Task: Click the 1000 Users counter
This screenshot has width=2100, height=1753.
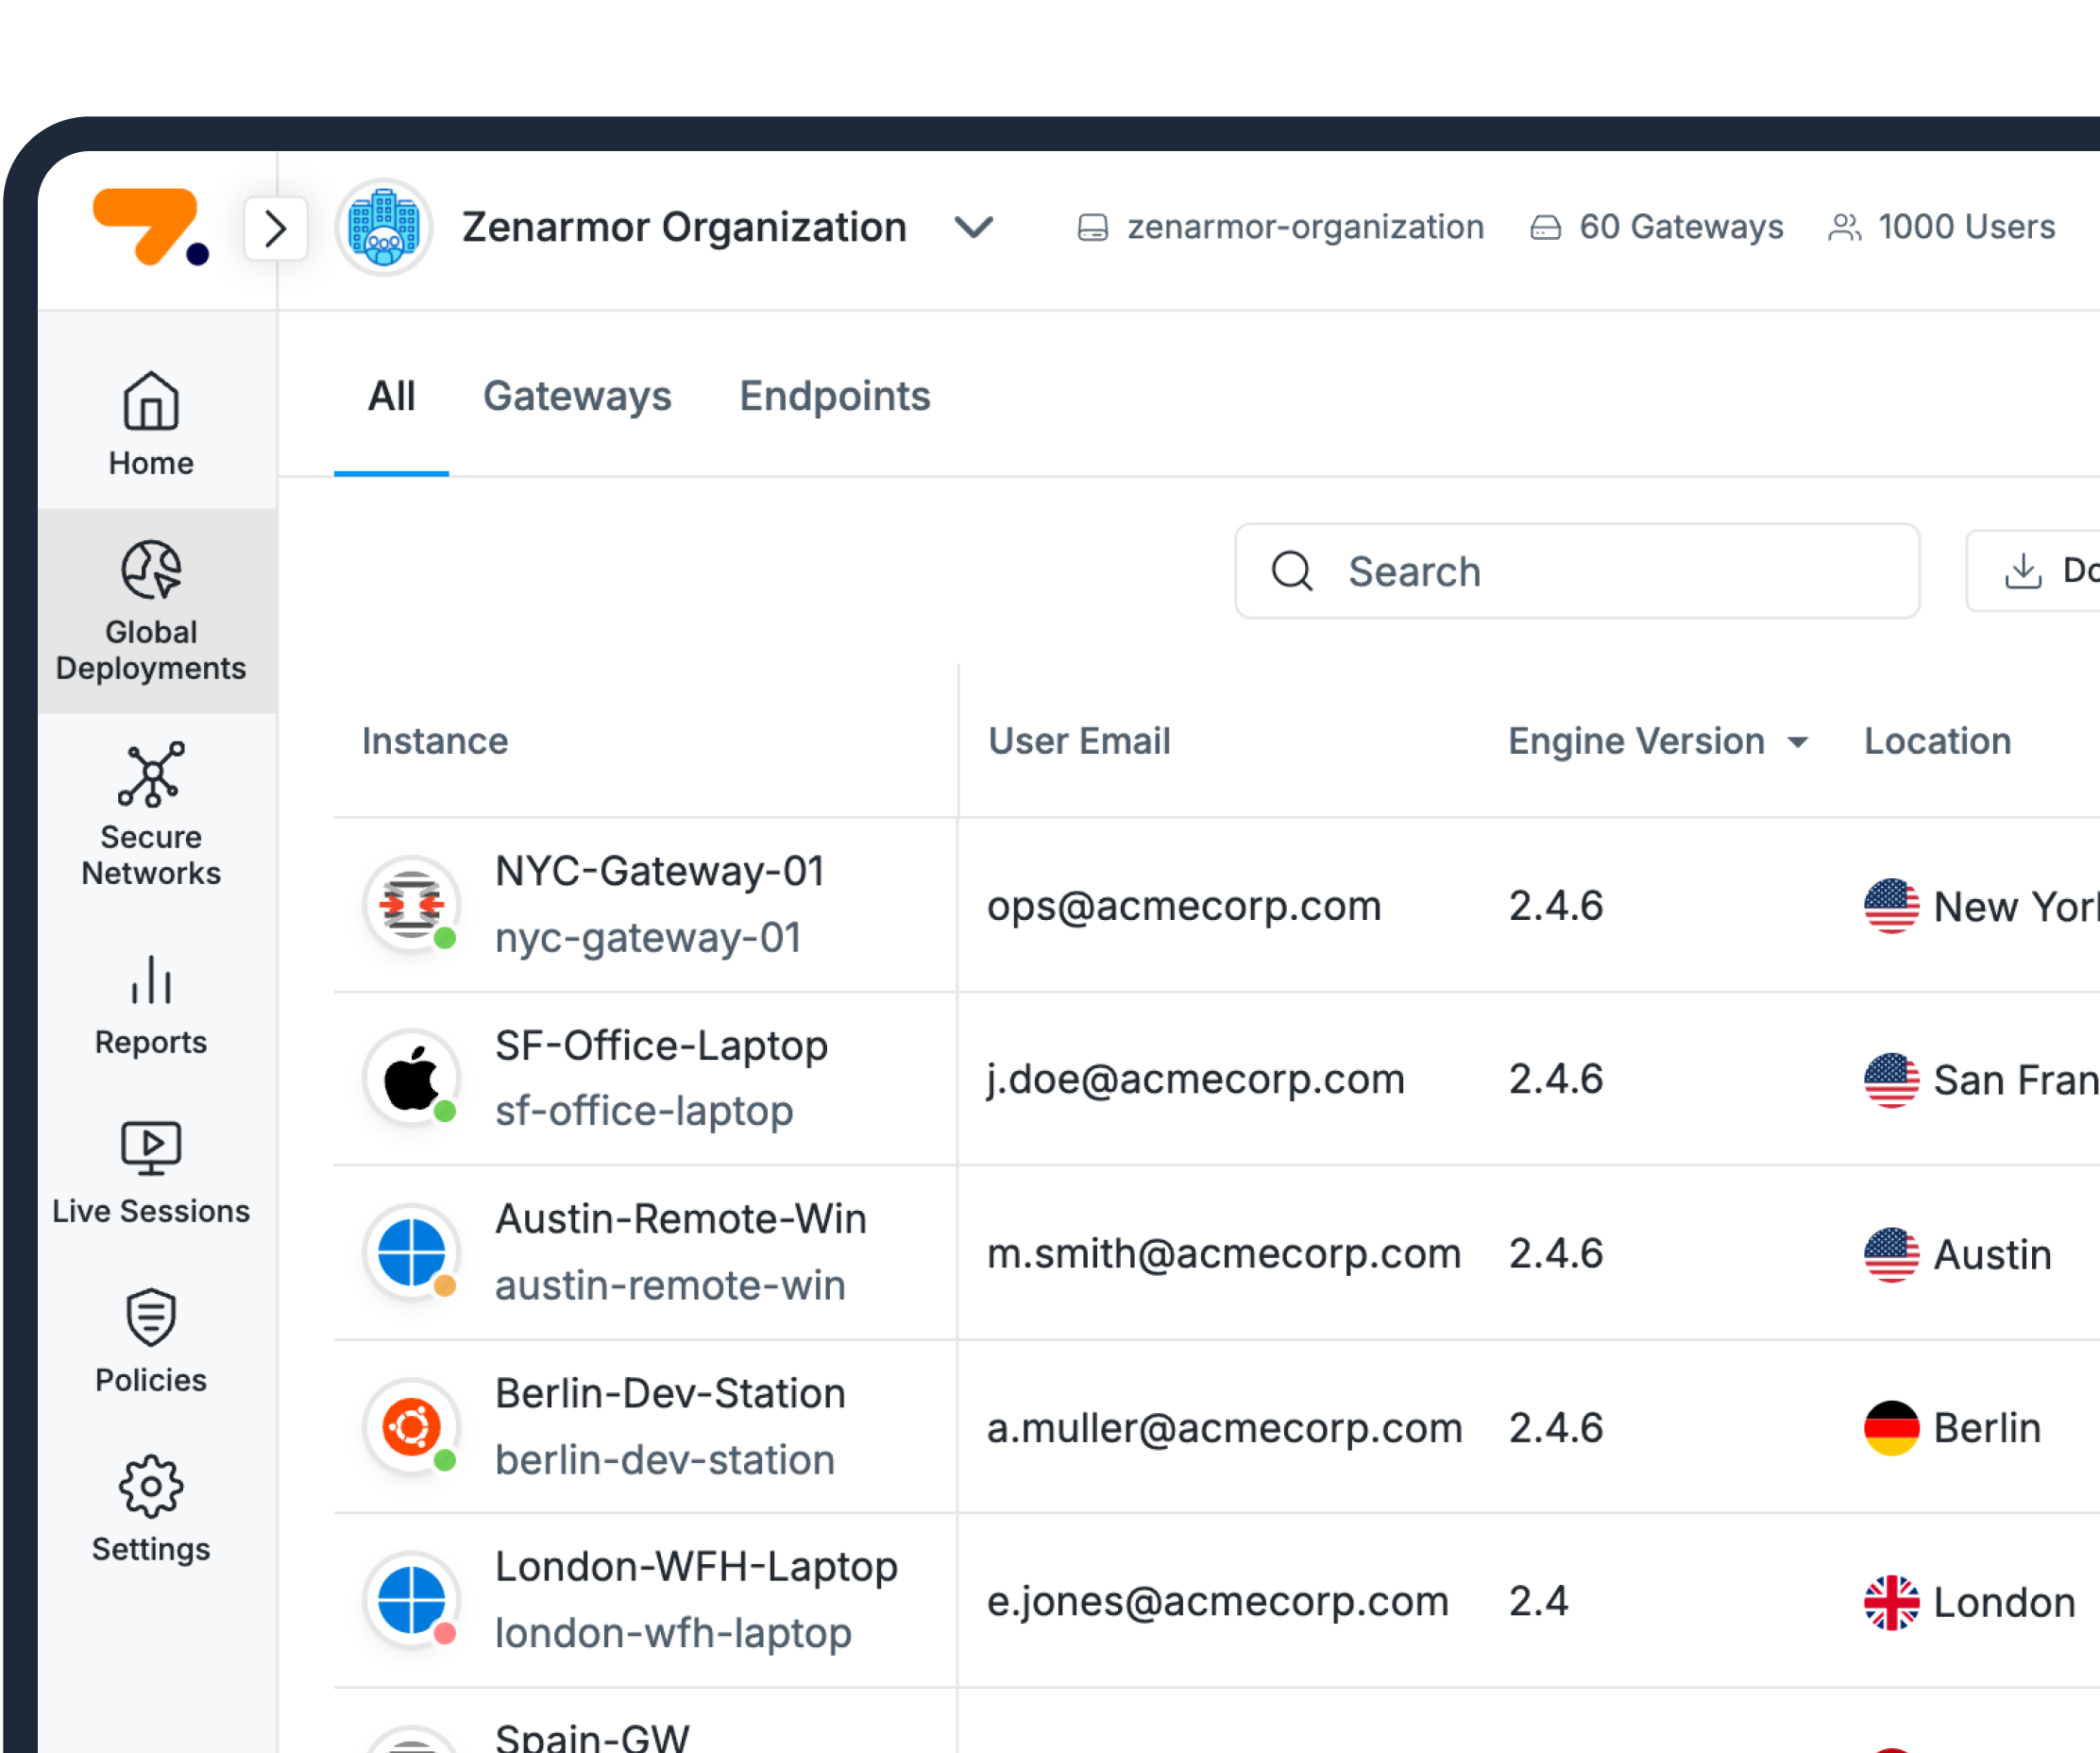Action: (1966, 227)
